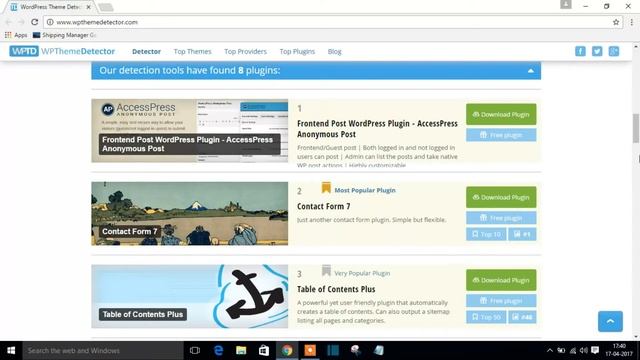Click the Search the web and Windows box
The image size is (640, 360).
tap(103, 351)
